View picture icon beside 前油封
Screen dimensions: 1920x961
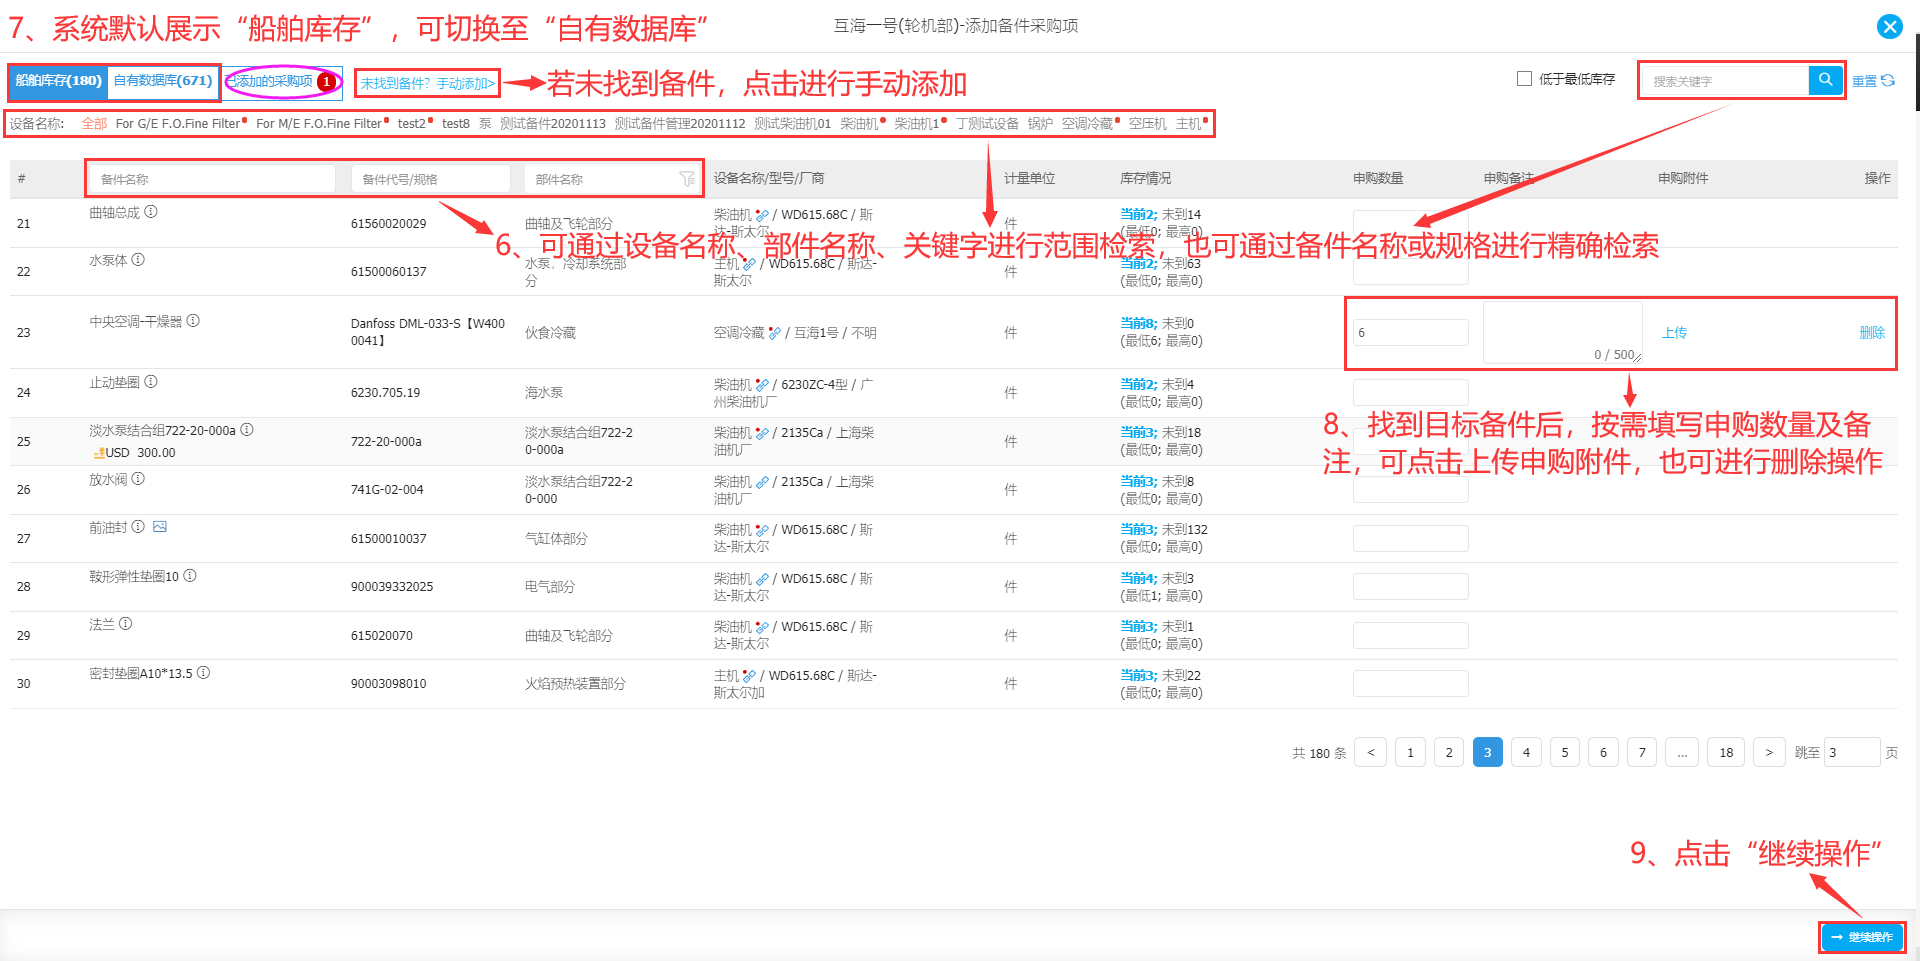click(x=160, y=527)
